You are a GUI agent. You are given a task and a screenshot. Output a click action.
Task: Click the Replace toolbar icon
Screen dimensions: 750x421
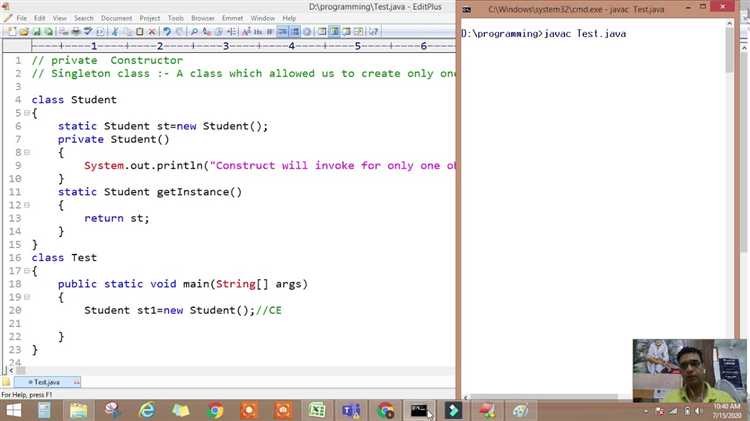pos(207,32)
